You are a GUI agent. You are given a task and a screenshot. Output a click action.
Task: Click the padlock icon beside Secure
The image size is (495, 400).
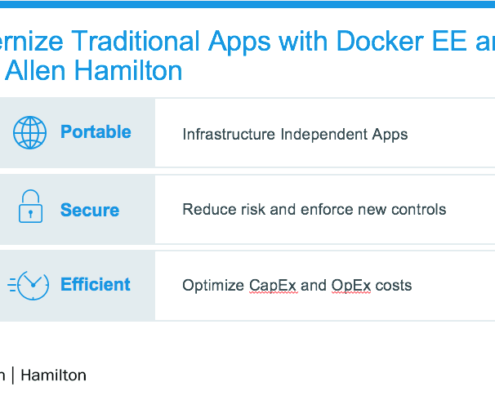30,206
